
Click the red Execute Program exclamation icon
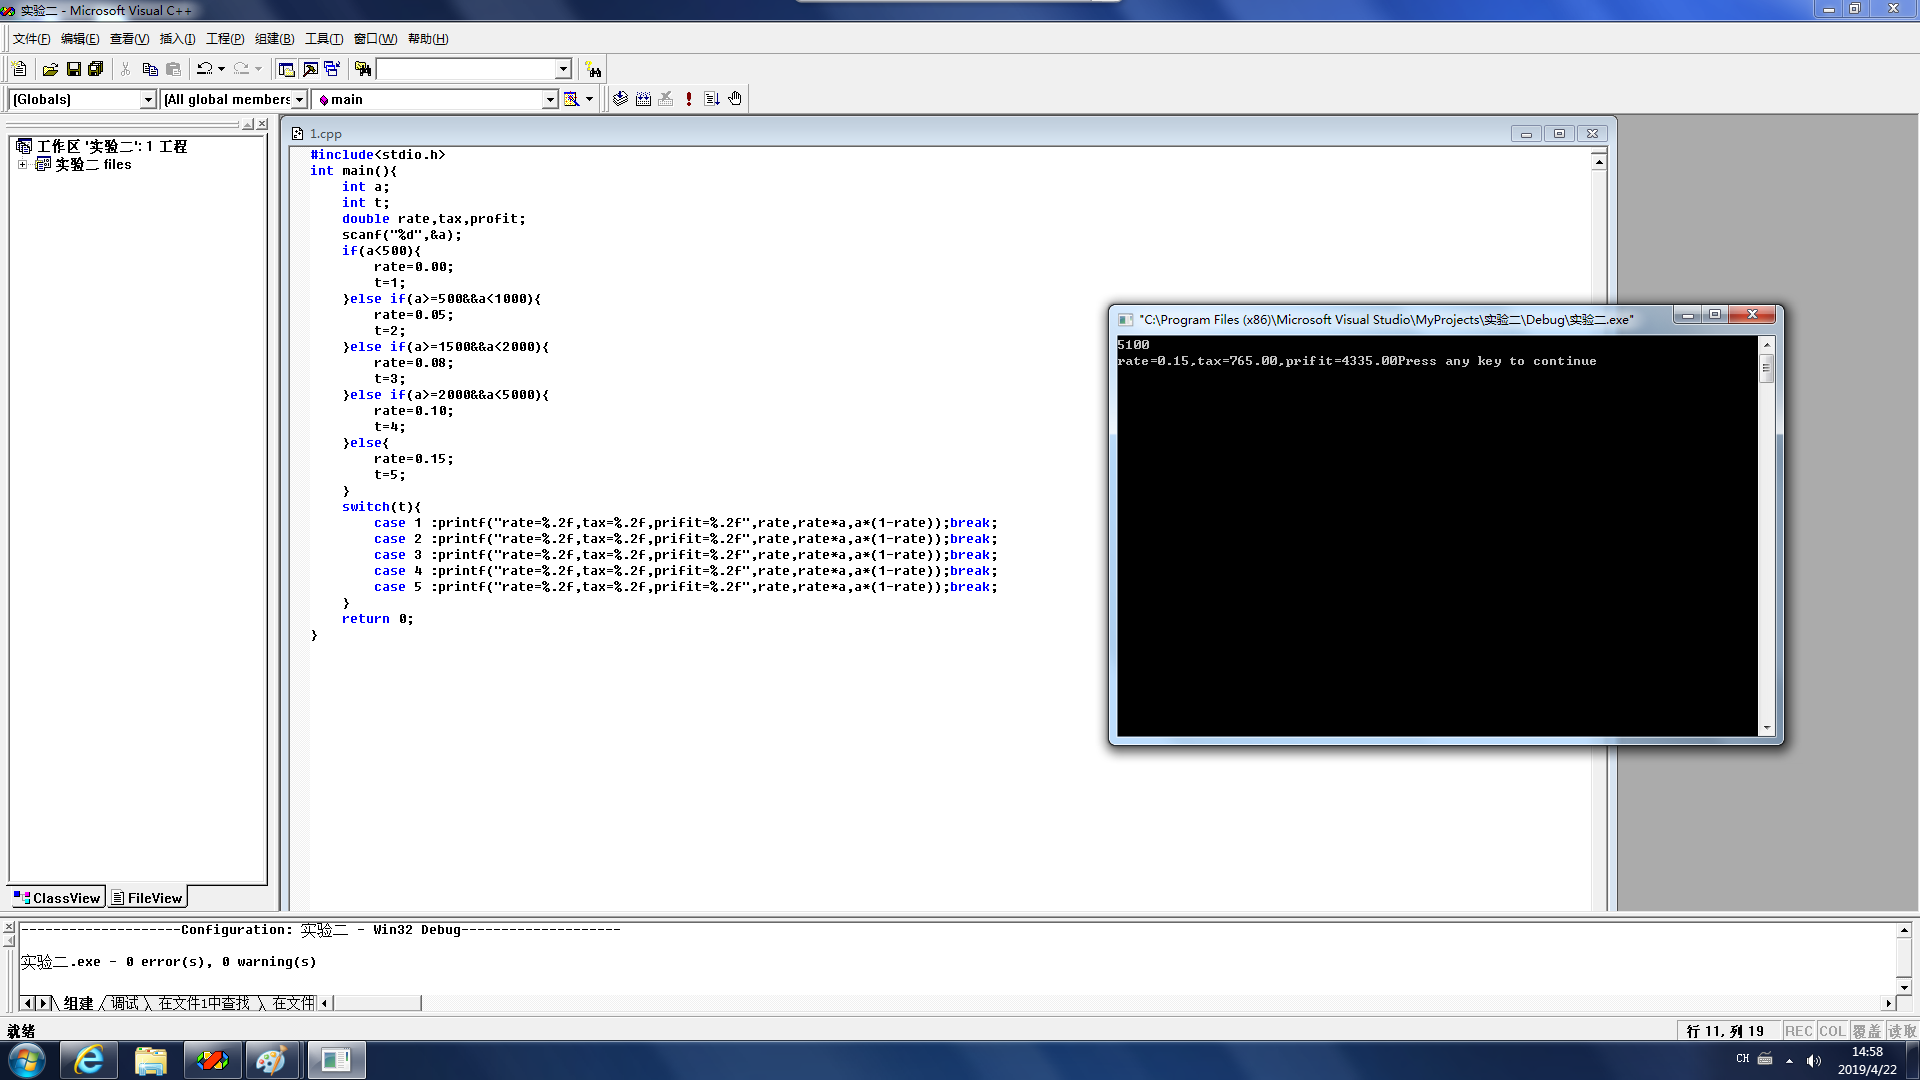[x=689, y=99]
